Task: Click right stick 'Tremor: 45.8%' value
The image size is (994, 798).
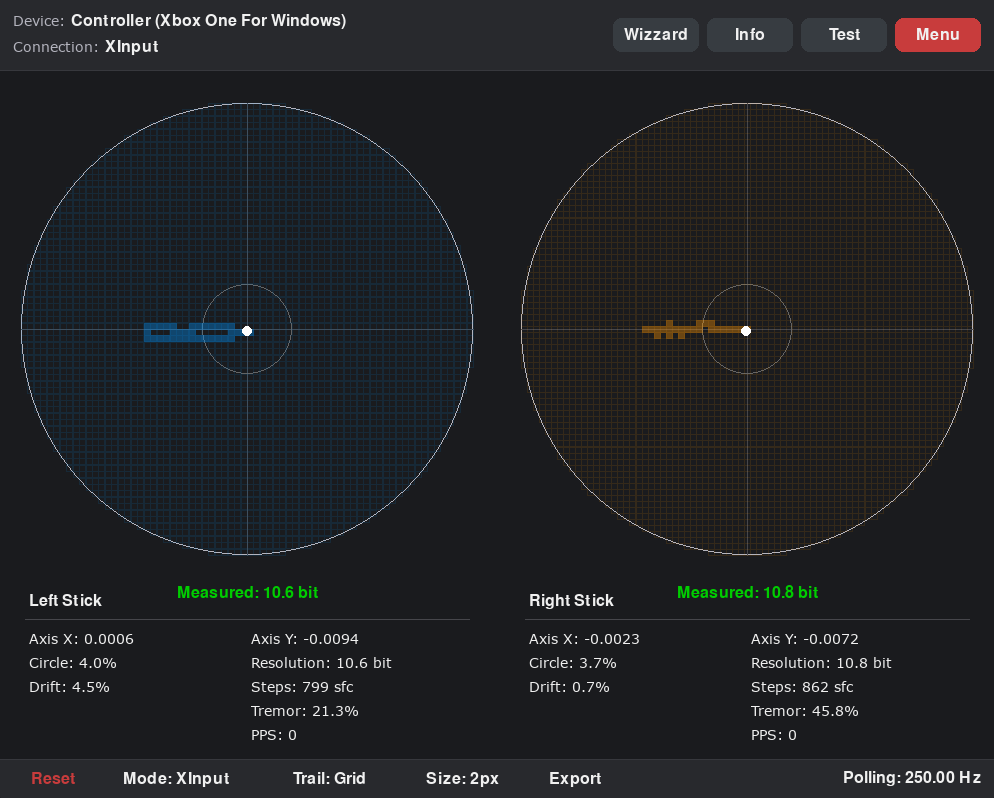Action: [805, 711]
